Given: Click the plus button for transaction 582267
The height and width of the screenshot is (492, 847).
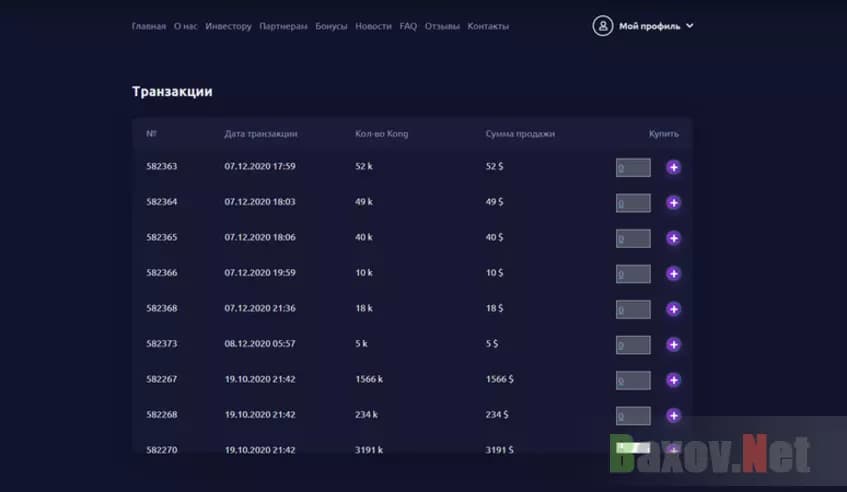Looking at the screenshot, I should click(673, 380).
